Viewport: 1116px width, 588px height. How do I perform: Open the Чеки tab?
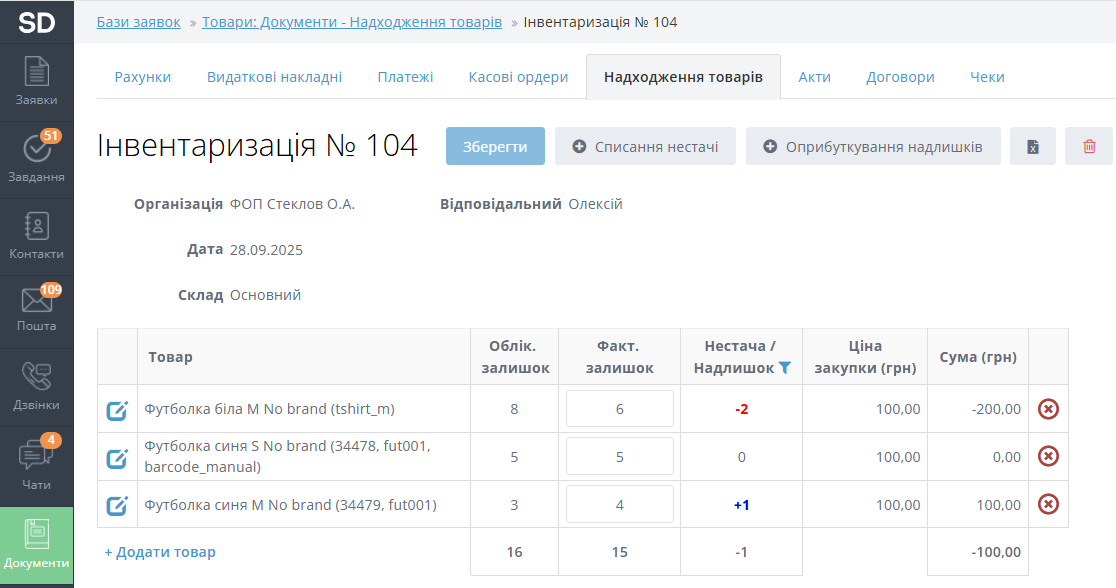pyautogui.click(x=986, y=77)
